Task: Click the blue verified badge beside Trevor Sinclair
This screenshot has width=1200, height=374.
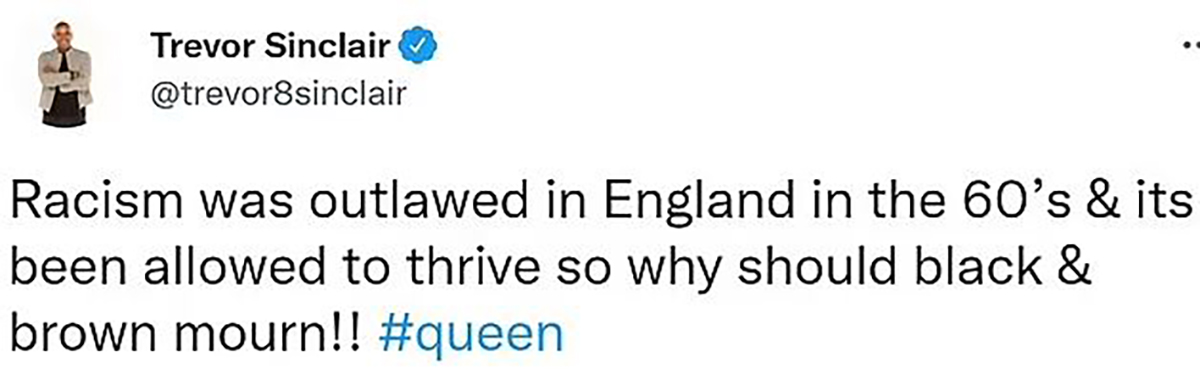Action: click(x=417, y=46)
